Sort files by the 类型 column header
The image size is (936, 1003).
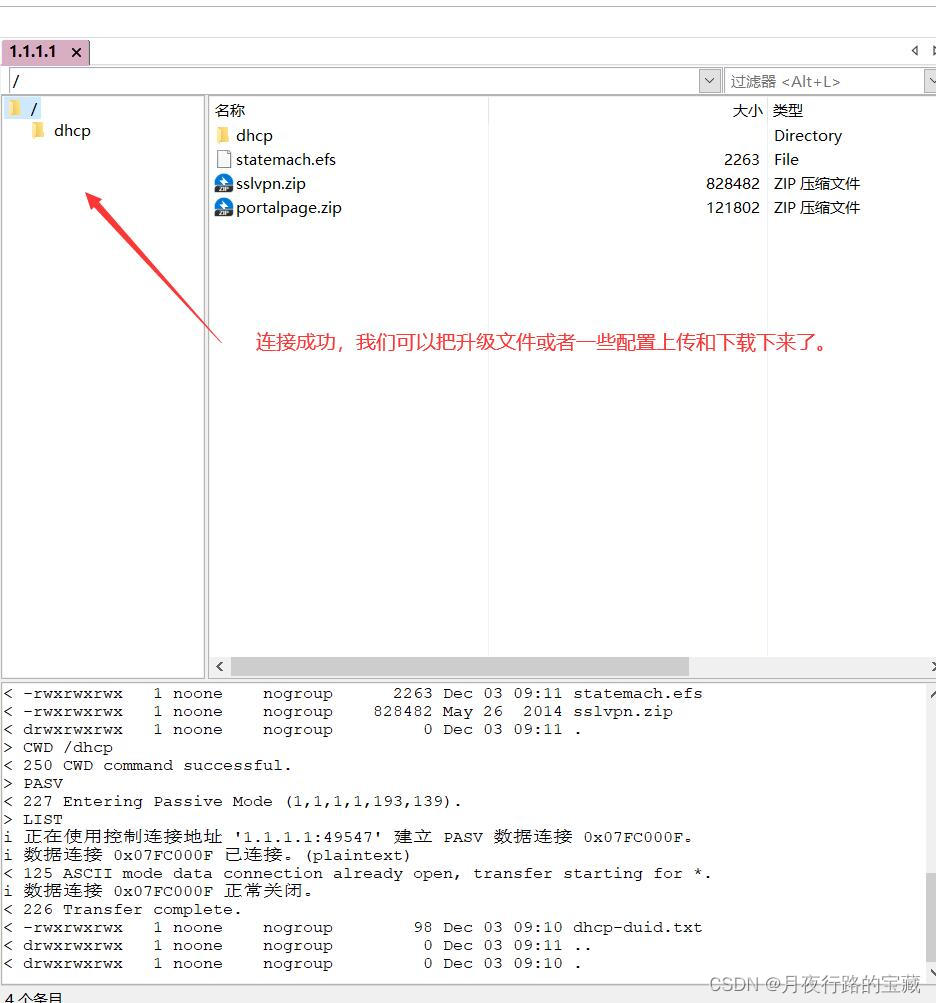coord(788,110)
